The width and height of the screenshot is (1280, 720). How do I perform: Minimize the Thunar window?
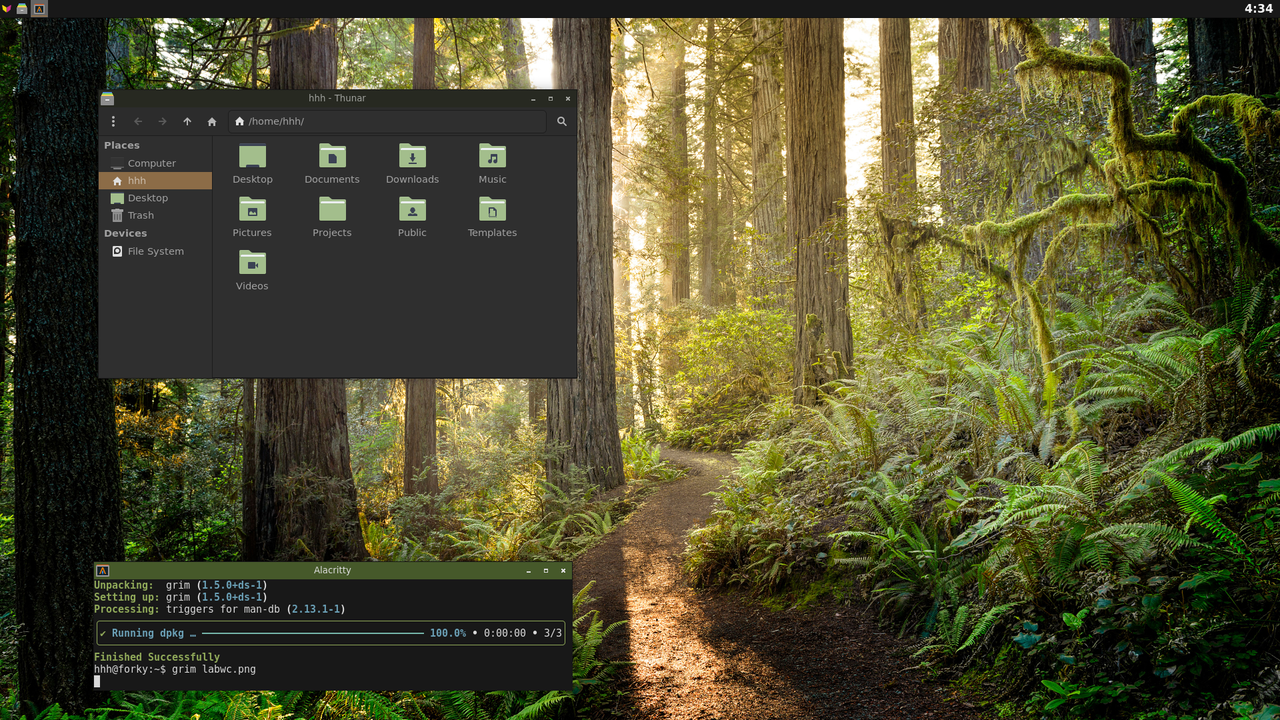534,98
